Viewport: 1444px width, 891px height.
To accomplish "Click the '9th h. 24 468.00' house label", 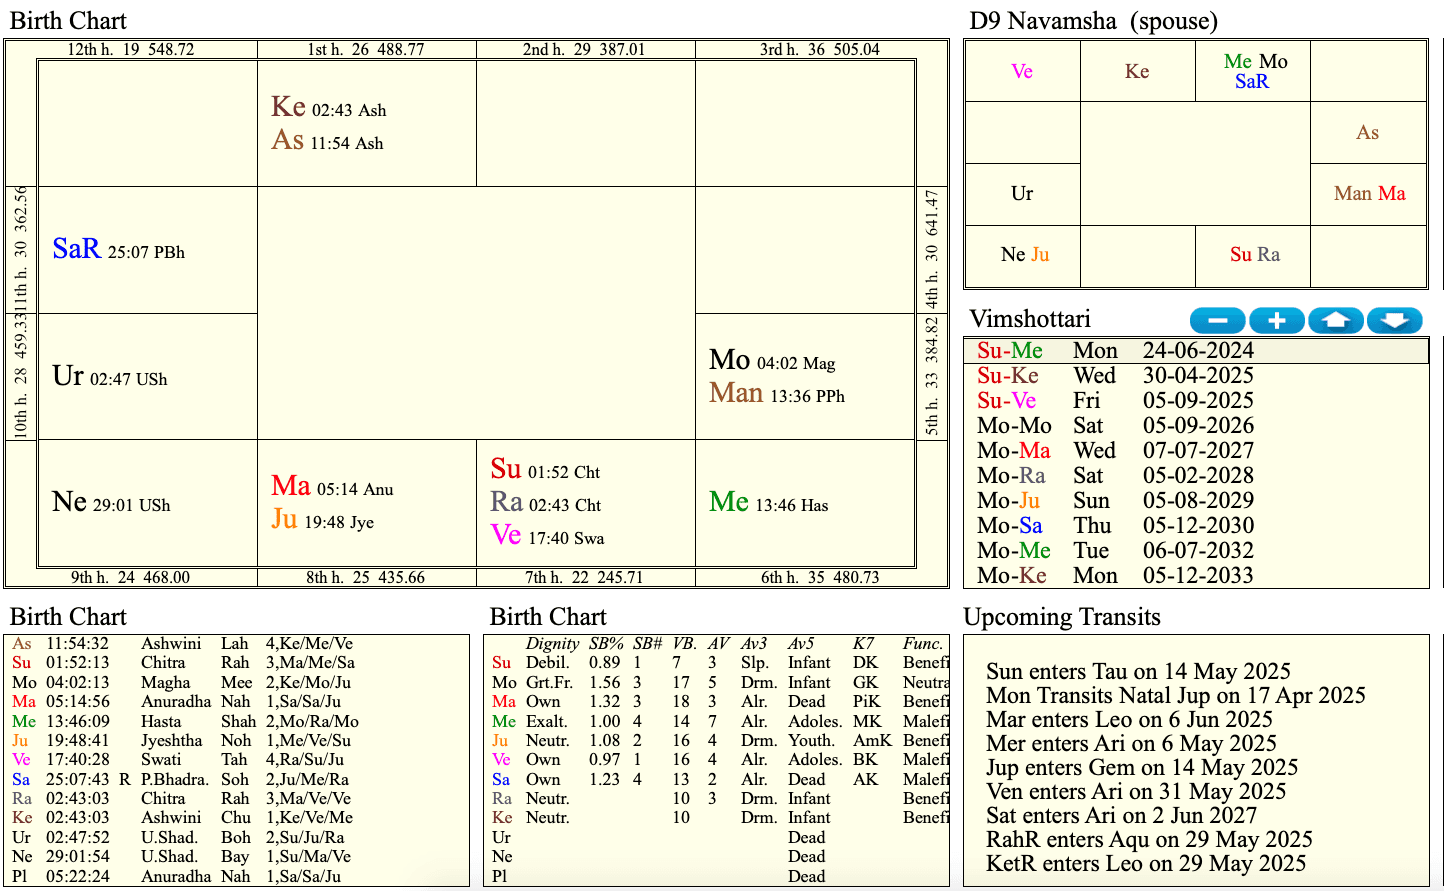I will point(131,577).
